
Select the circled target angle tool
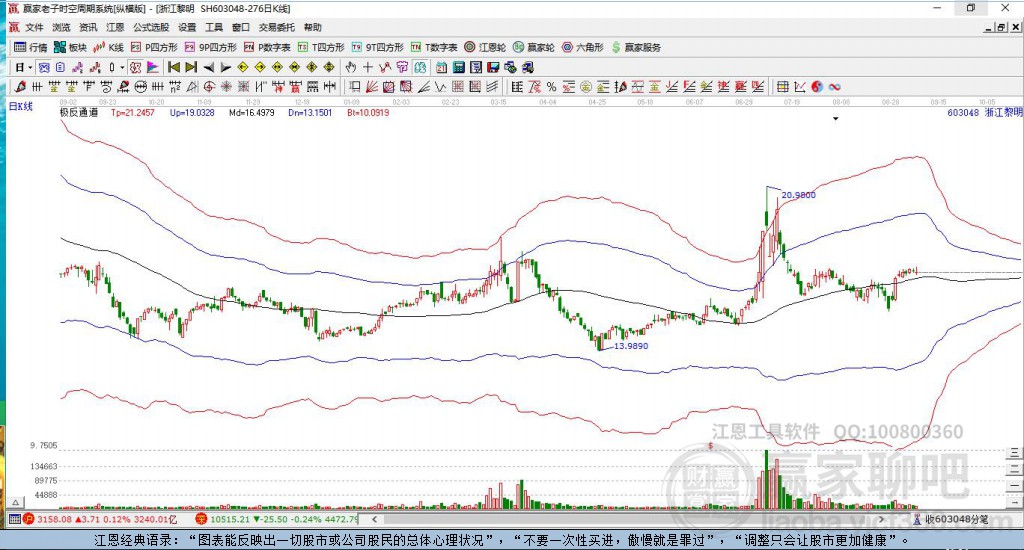click(x=209, y=86)
